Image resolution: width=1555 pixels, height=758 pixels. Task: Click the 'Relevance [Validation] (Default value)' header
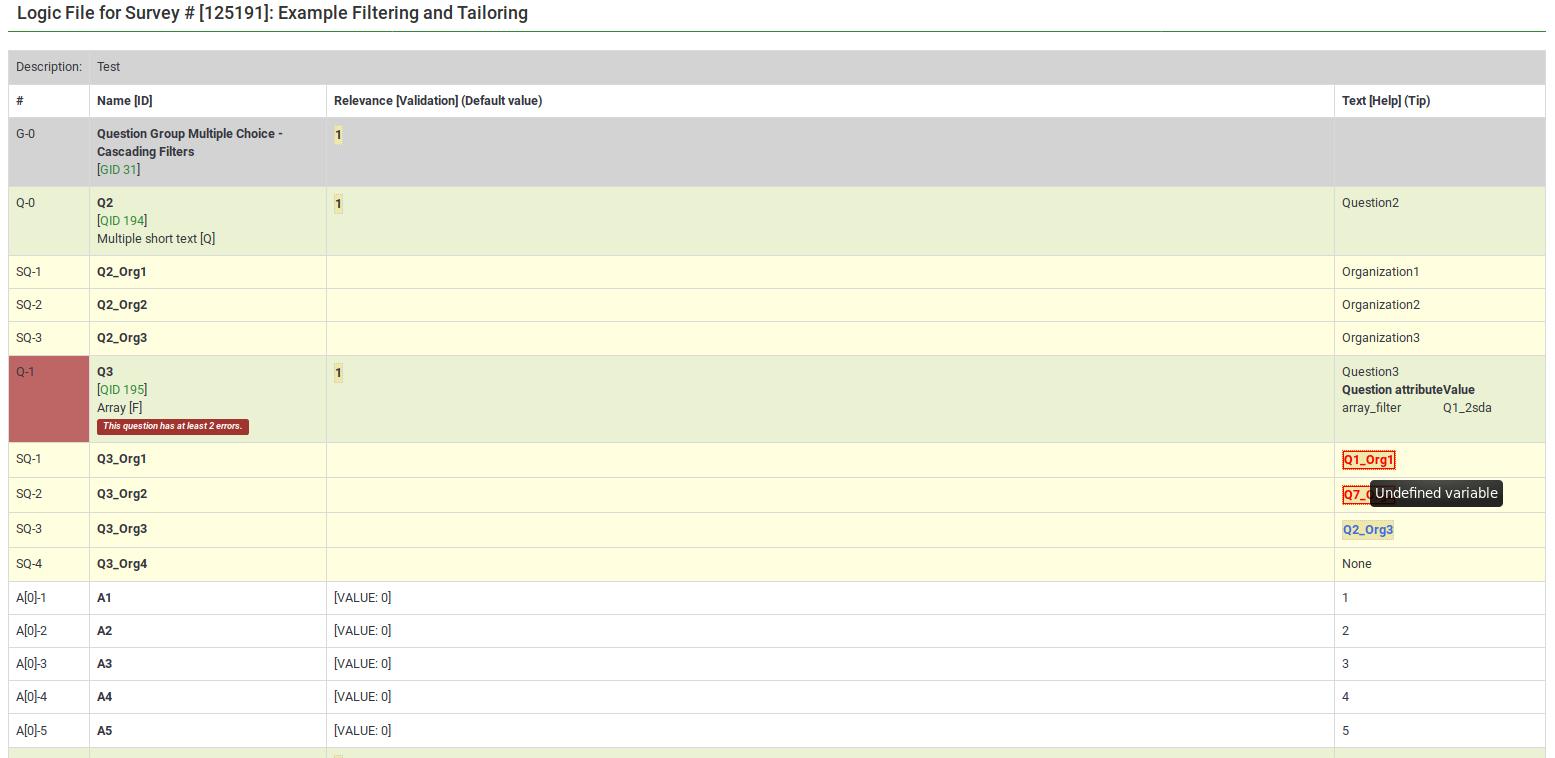437,101
